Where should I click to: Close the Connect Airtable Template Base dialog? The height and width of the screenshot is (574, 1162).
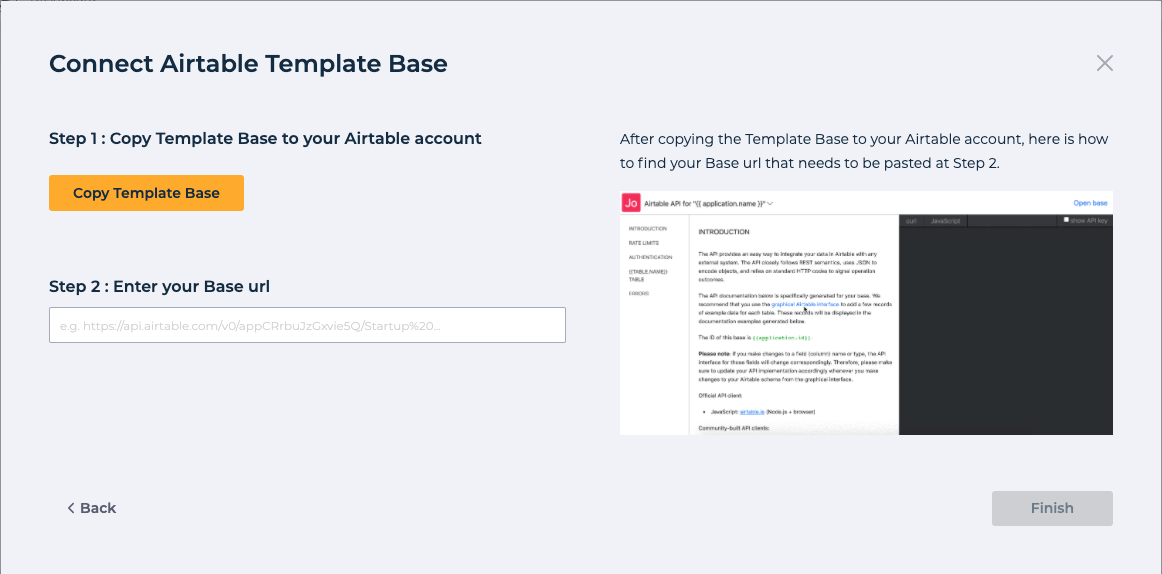tap(1104, 64)
